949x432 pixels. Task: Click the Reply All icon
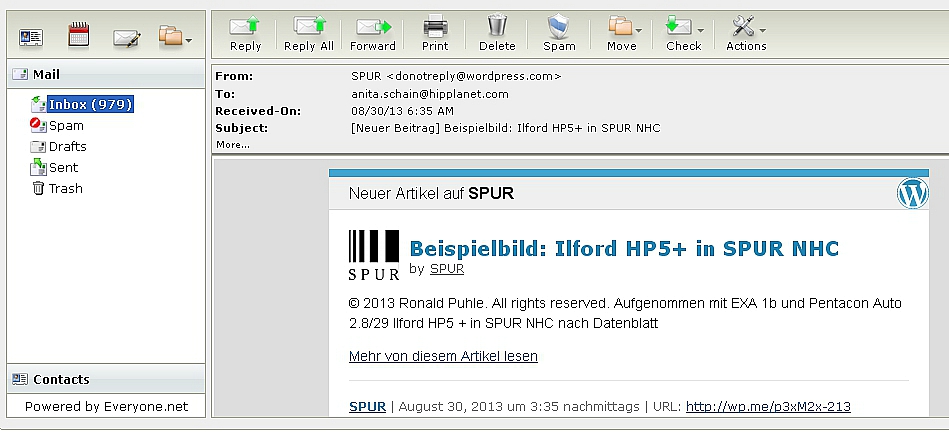(308, 32)
